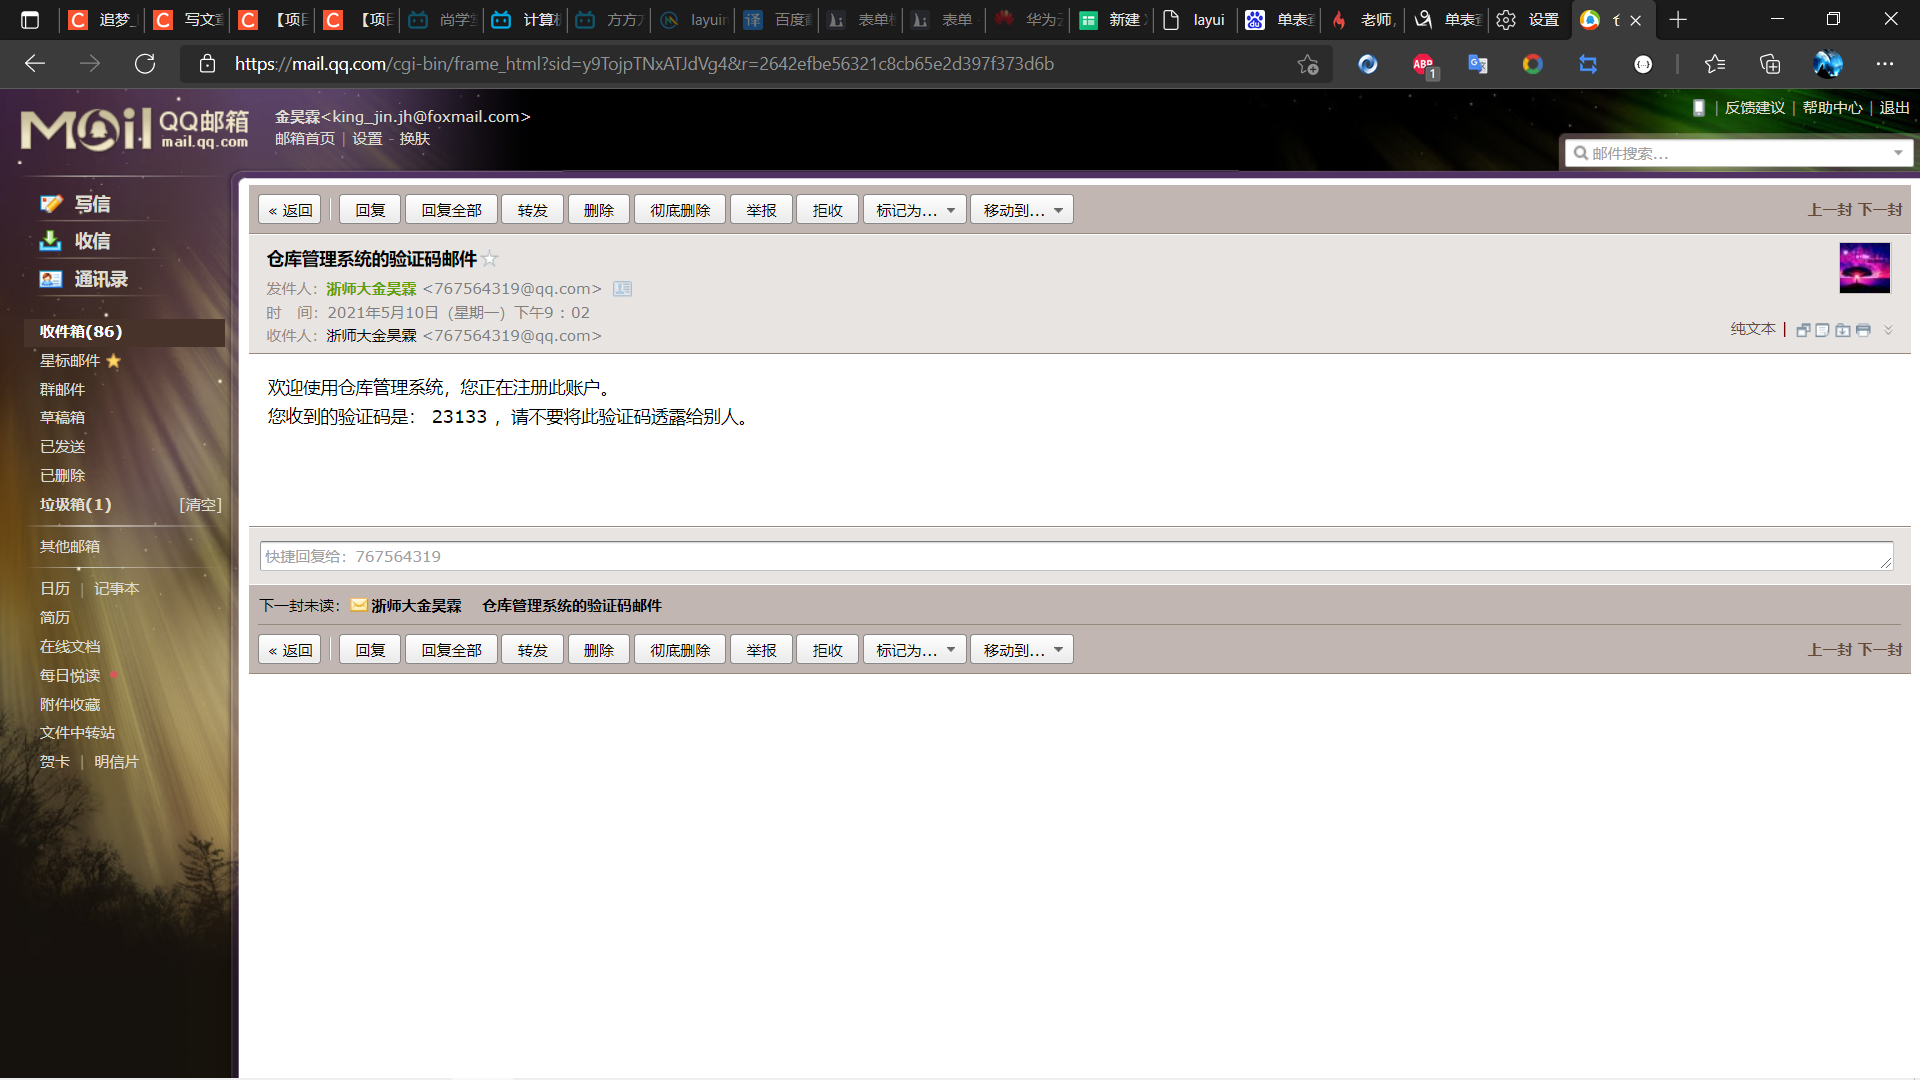Expand more options double-chevron in header
Viewport: 1920px width, 1080px height.
(x=1888, y=330)
